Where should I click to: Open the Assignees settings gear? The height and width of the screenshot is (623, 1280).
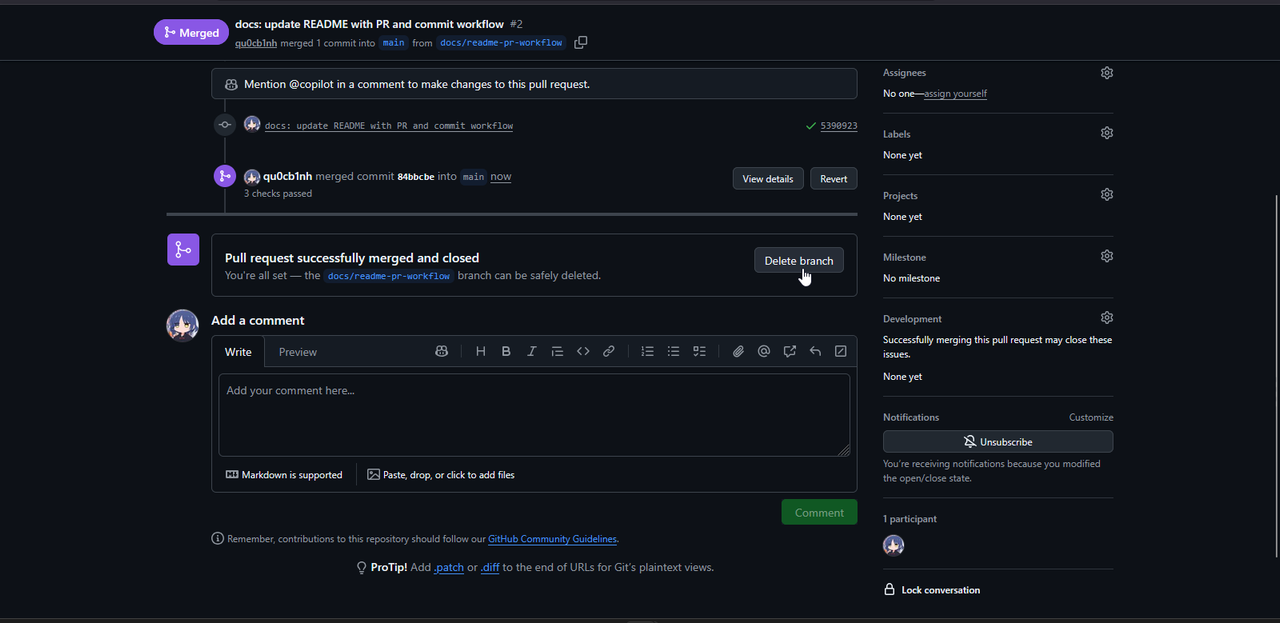pos(1107,73)
